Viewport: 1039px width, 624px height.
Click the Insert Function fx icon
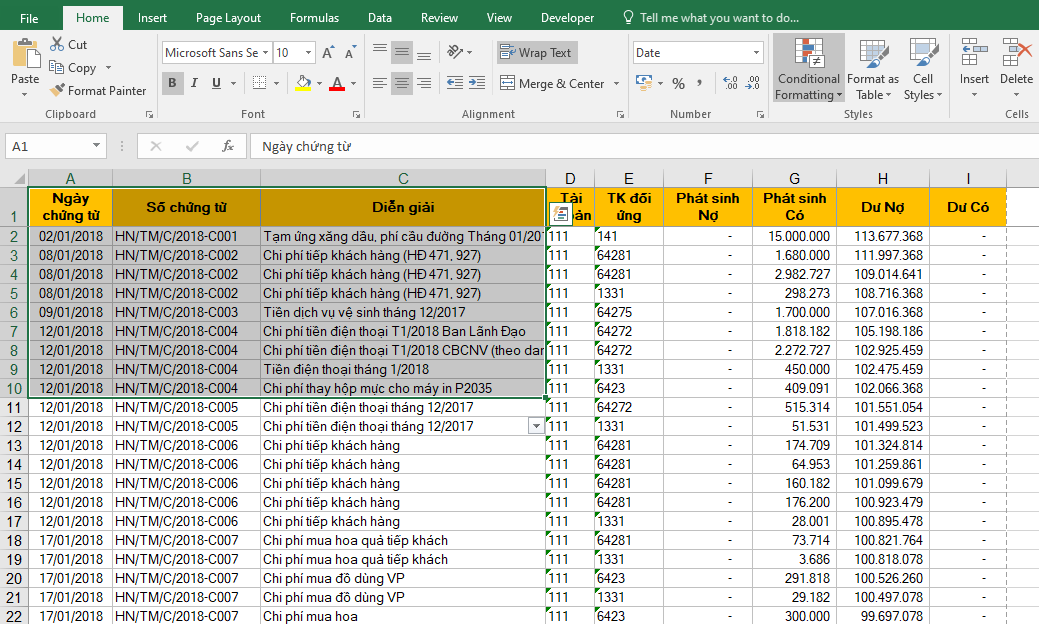pyautogui.click(x=228, y=146)
